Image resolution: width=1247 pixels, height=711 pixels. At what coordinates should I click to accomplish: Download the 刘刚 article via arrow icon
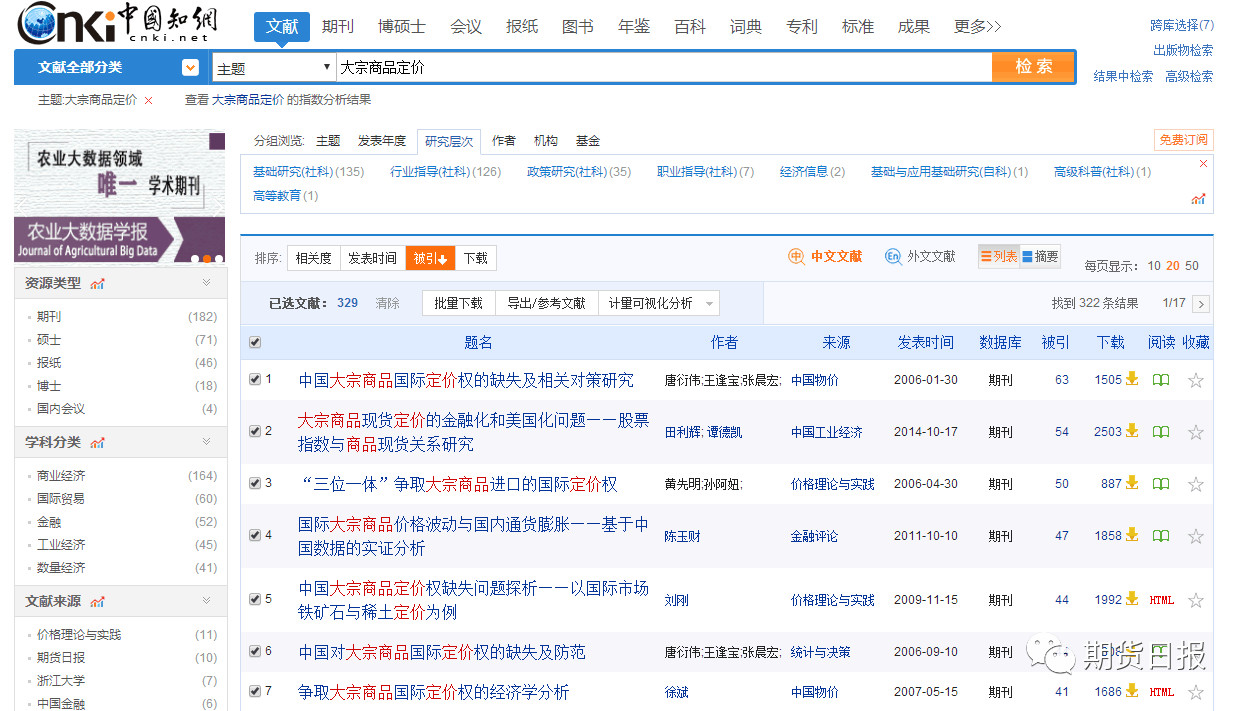coord(1132,599)
